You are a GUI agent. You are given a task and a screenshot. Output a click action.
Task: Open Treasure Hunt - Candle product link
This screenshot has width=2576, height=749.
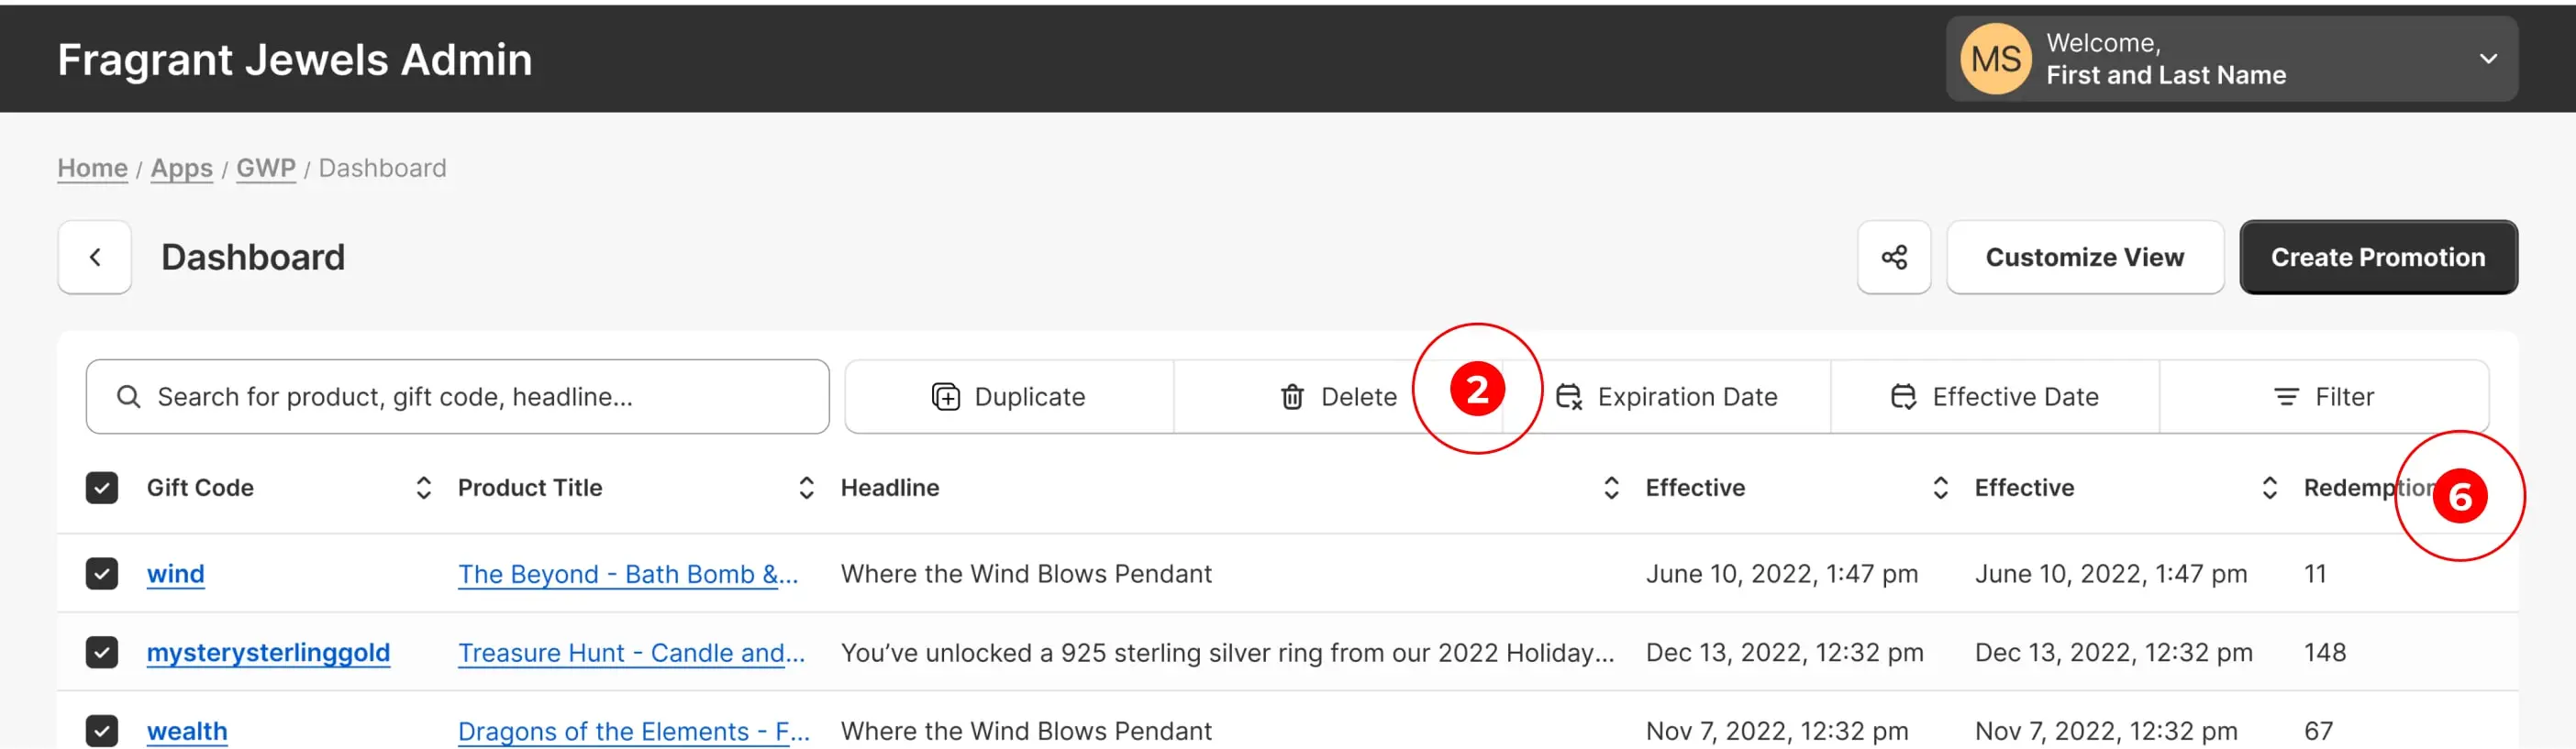click(x=631, y=653)
